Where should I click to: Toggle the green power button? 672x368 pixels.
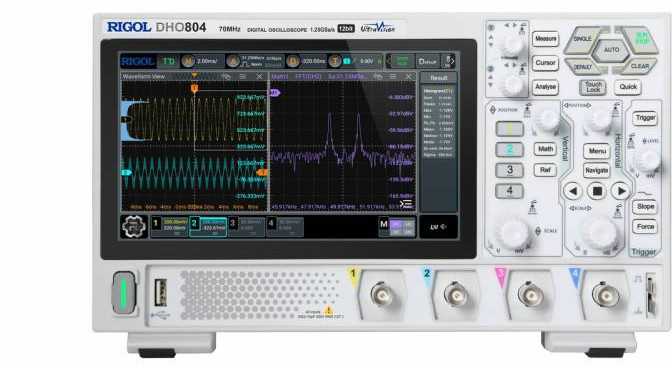click(x=124, y=293)
